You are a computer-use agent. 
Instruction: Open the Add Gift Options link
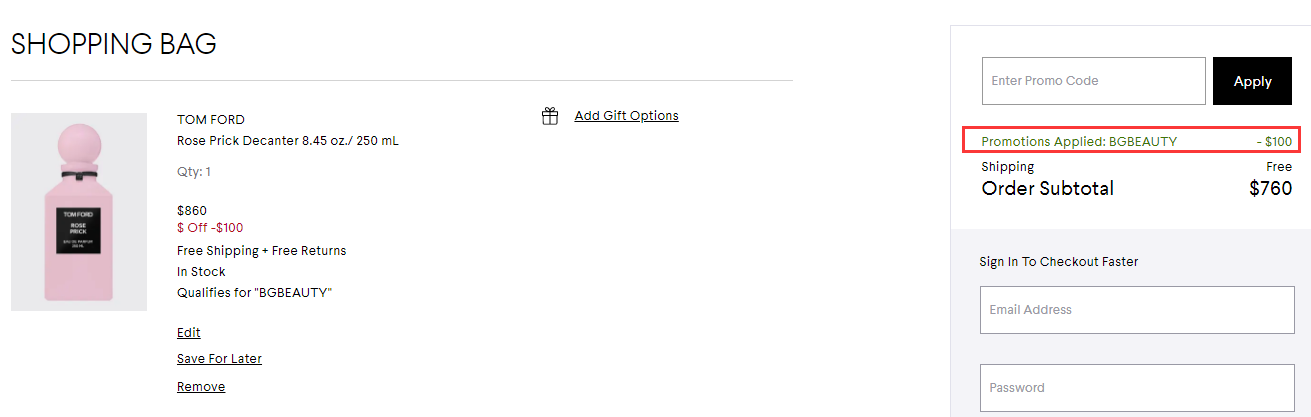click(626, 116)
